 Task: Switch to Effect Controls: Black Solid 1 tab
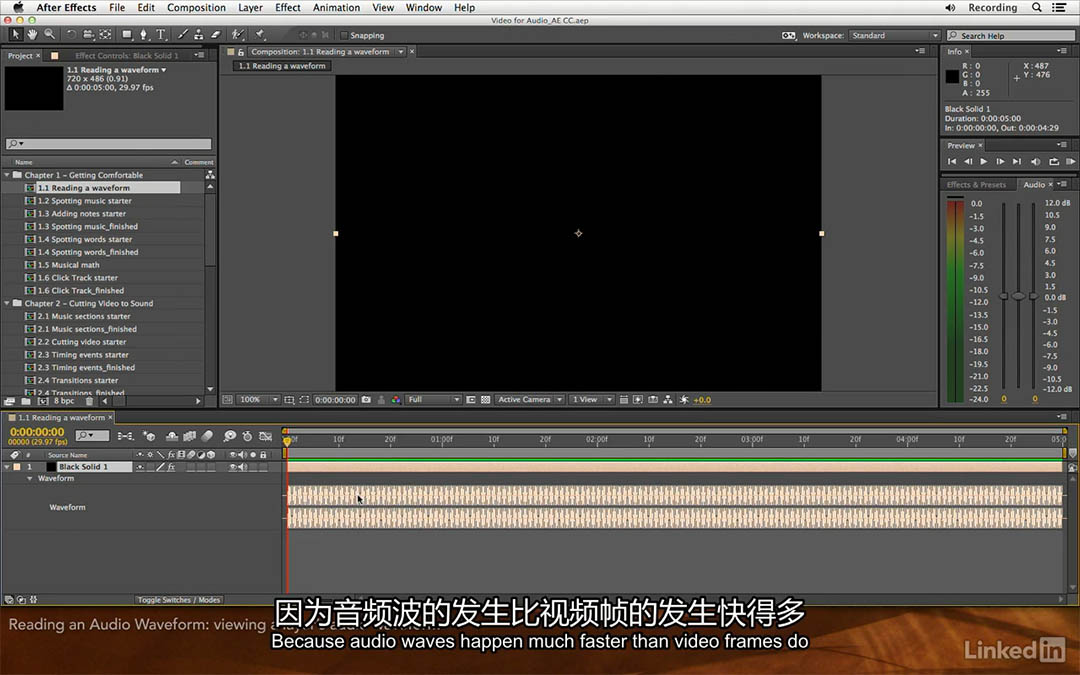click(x=126, y=56)
